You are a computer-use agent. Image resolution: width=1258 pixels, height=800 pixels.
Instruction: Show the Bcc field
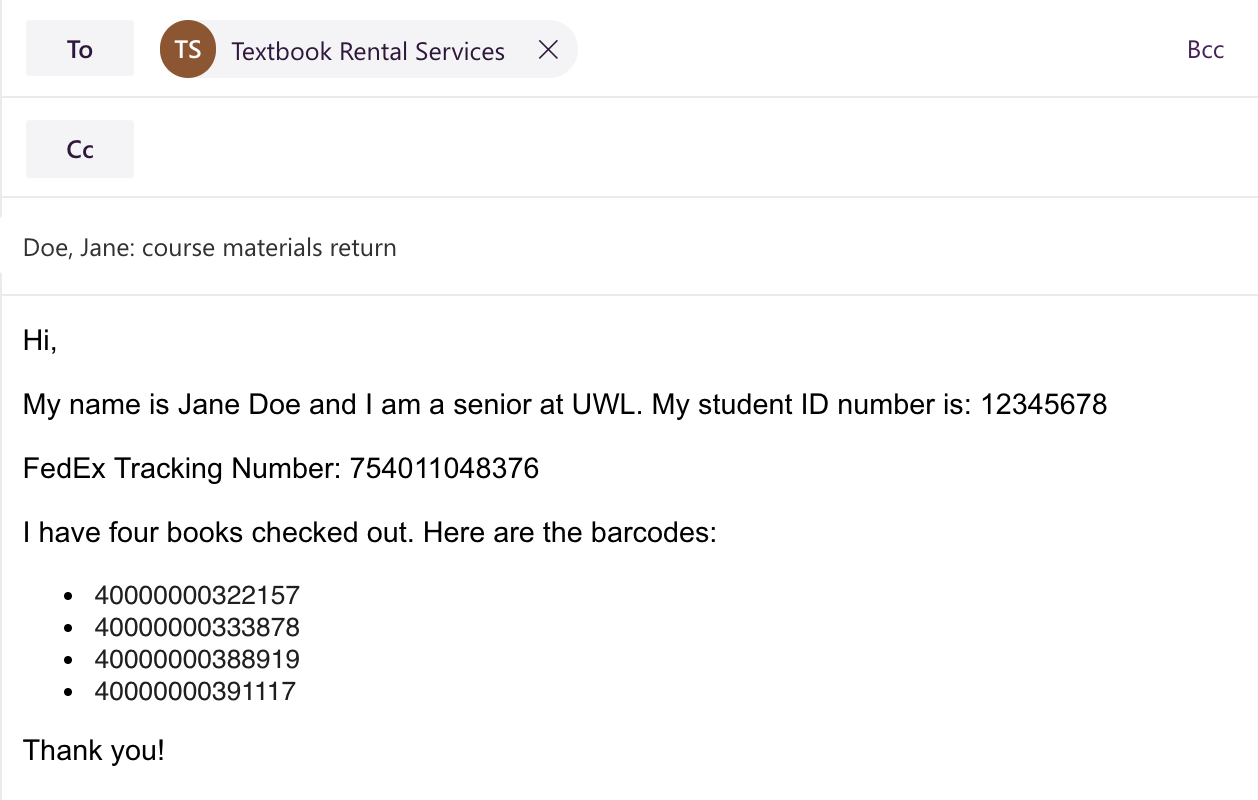tap(1205, 50)
